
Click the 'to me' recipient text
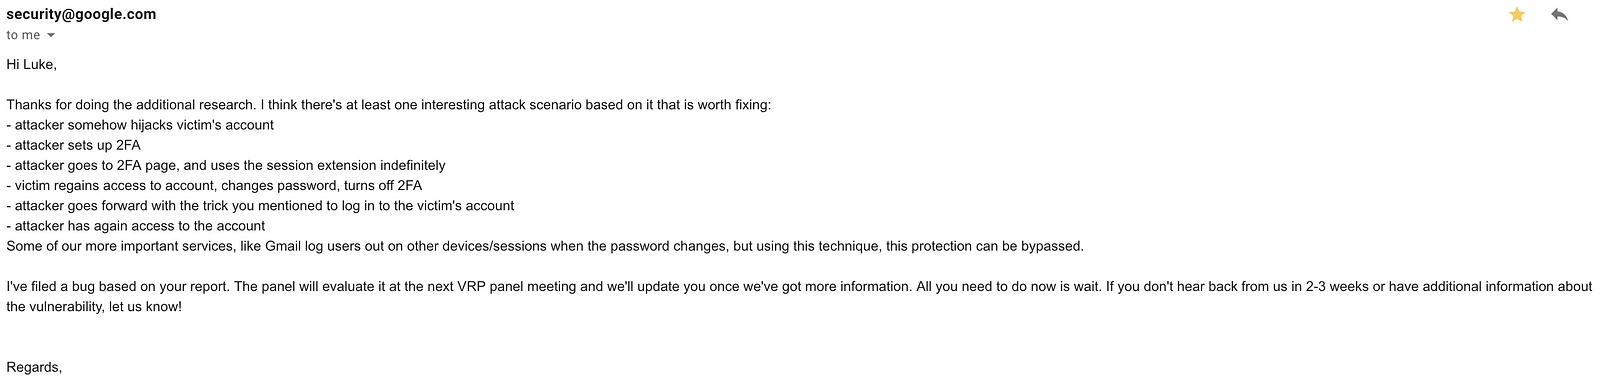(x=23, y=35)
